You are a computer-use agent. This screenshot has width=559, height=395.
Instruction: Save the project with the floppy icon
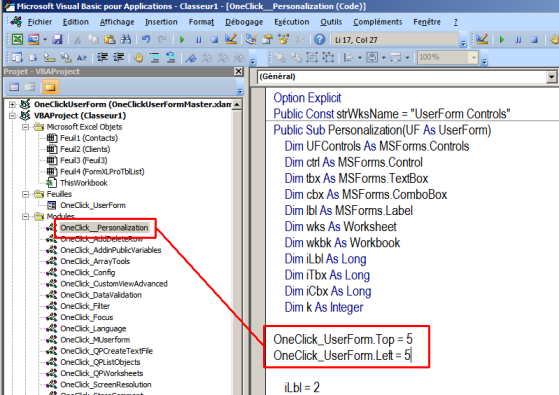(57, 39)
